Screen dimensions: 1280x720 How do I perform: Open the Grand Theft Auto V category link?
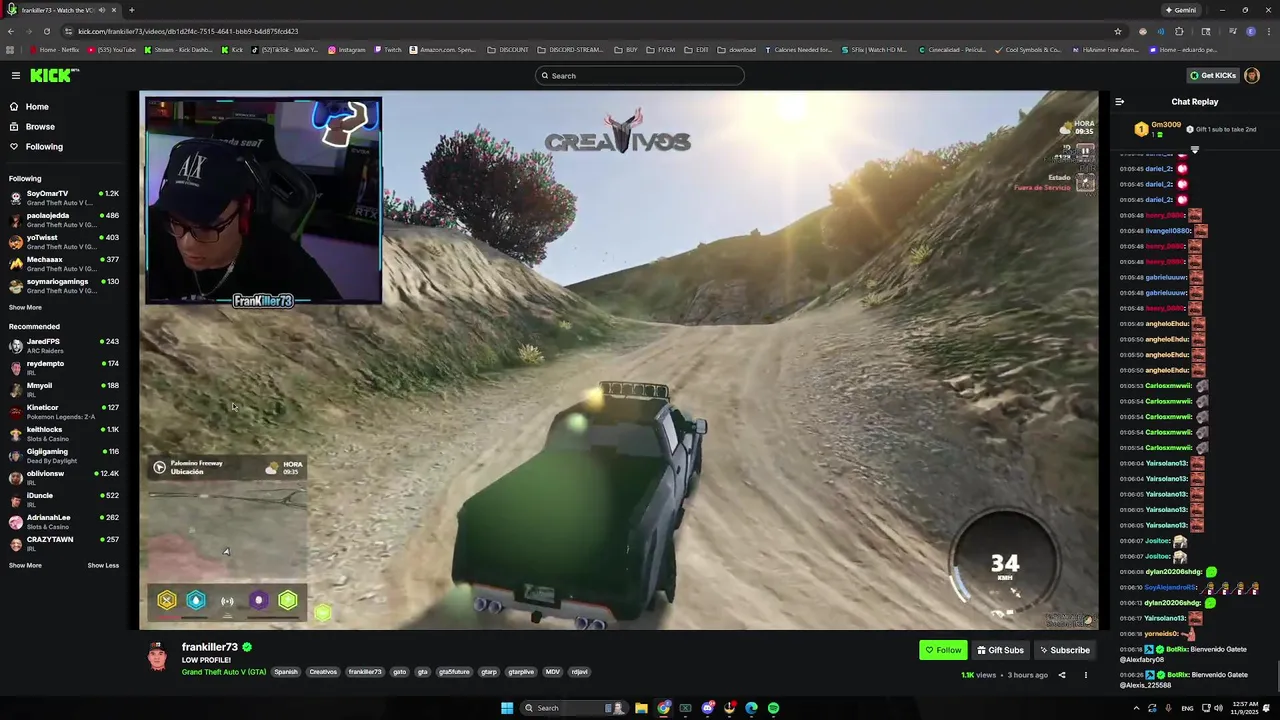coord(224,672)
